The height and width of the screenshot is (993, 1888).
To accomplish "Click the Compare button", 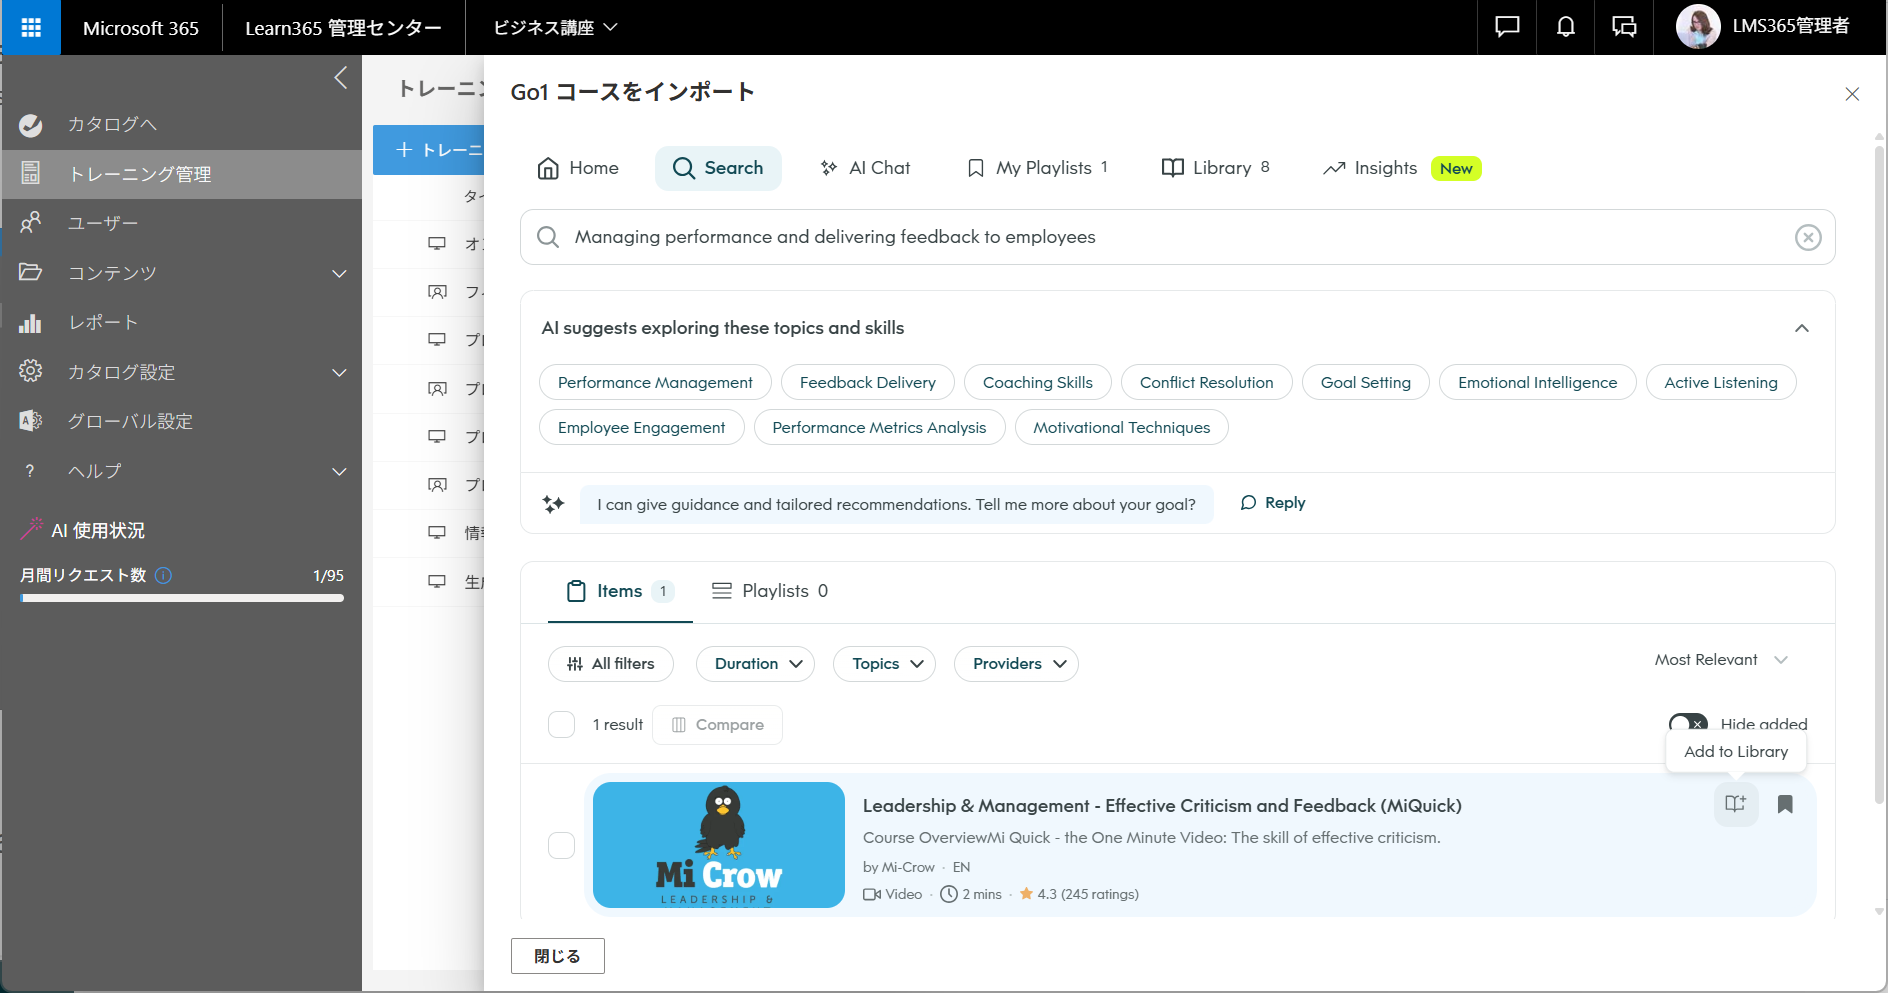I will click(717, 725).
